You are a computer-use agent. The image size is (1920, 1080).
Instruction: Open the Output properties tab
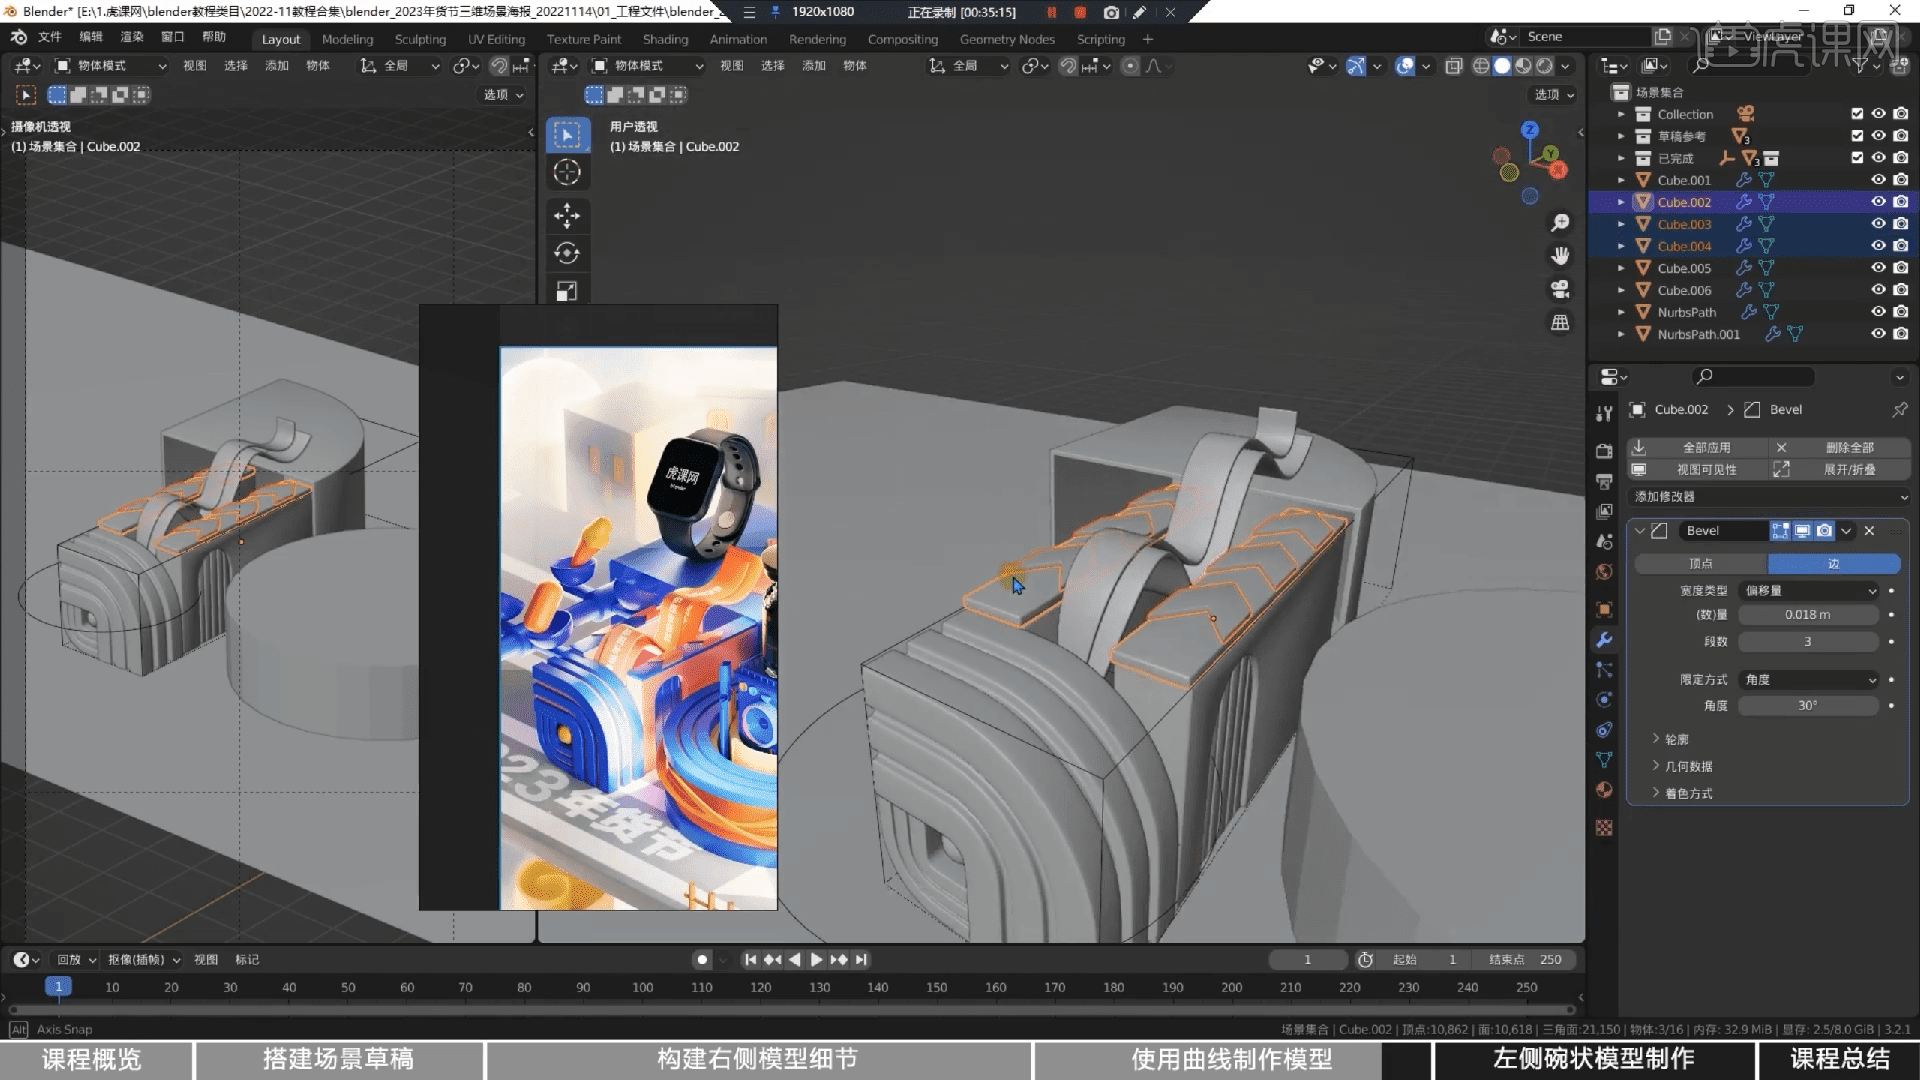click(1604, 481)
